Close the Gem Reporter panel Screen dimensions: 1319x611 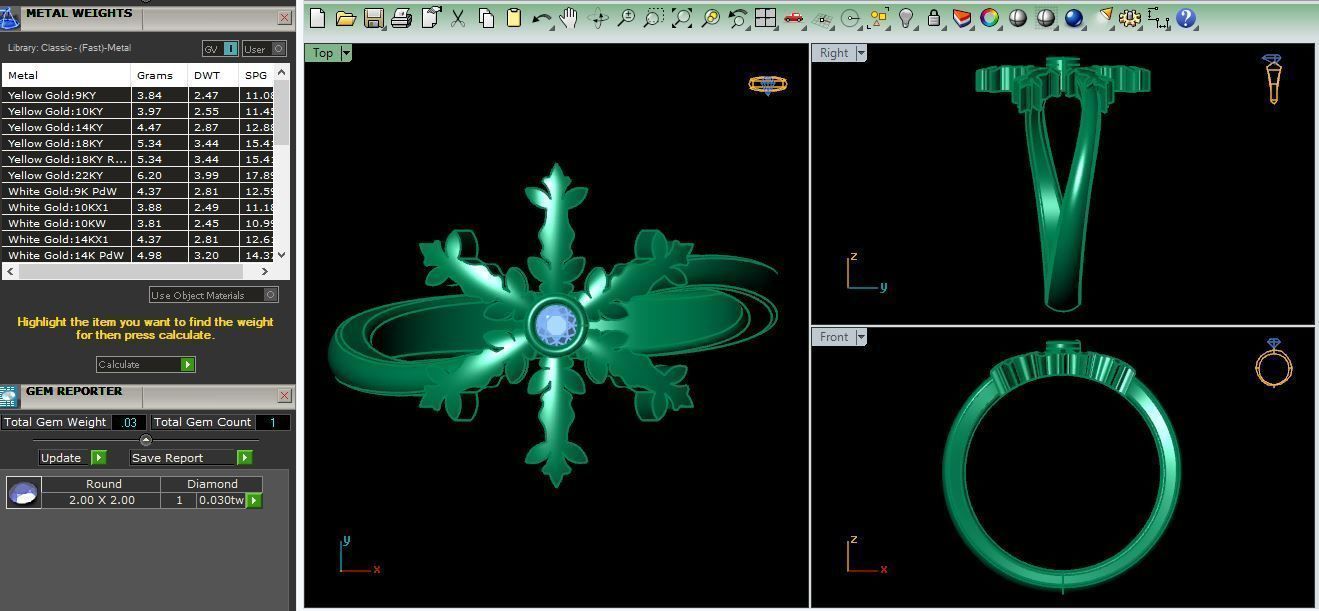(x=284, y=395)
